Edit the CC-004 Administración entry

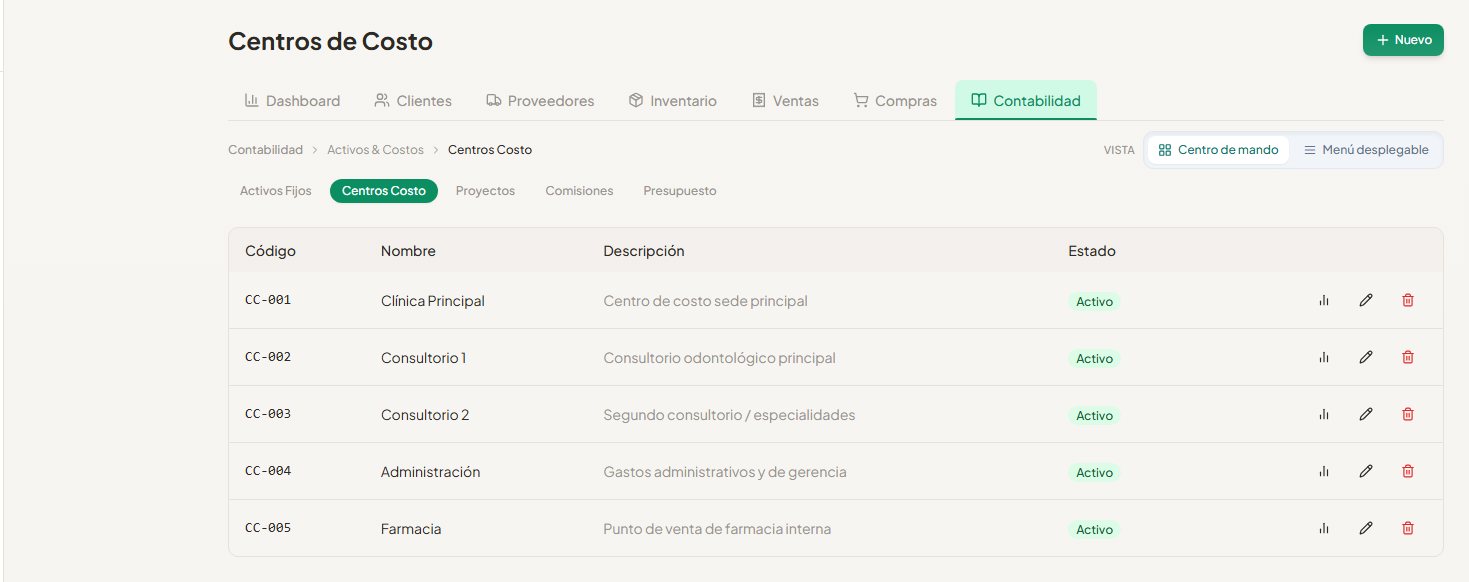point(1366,471)
